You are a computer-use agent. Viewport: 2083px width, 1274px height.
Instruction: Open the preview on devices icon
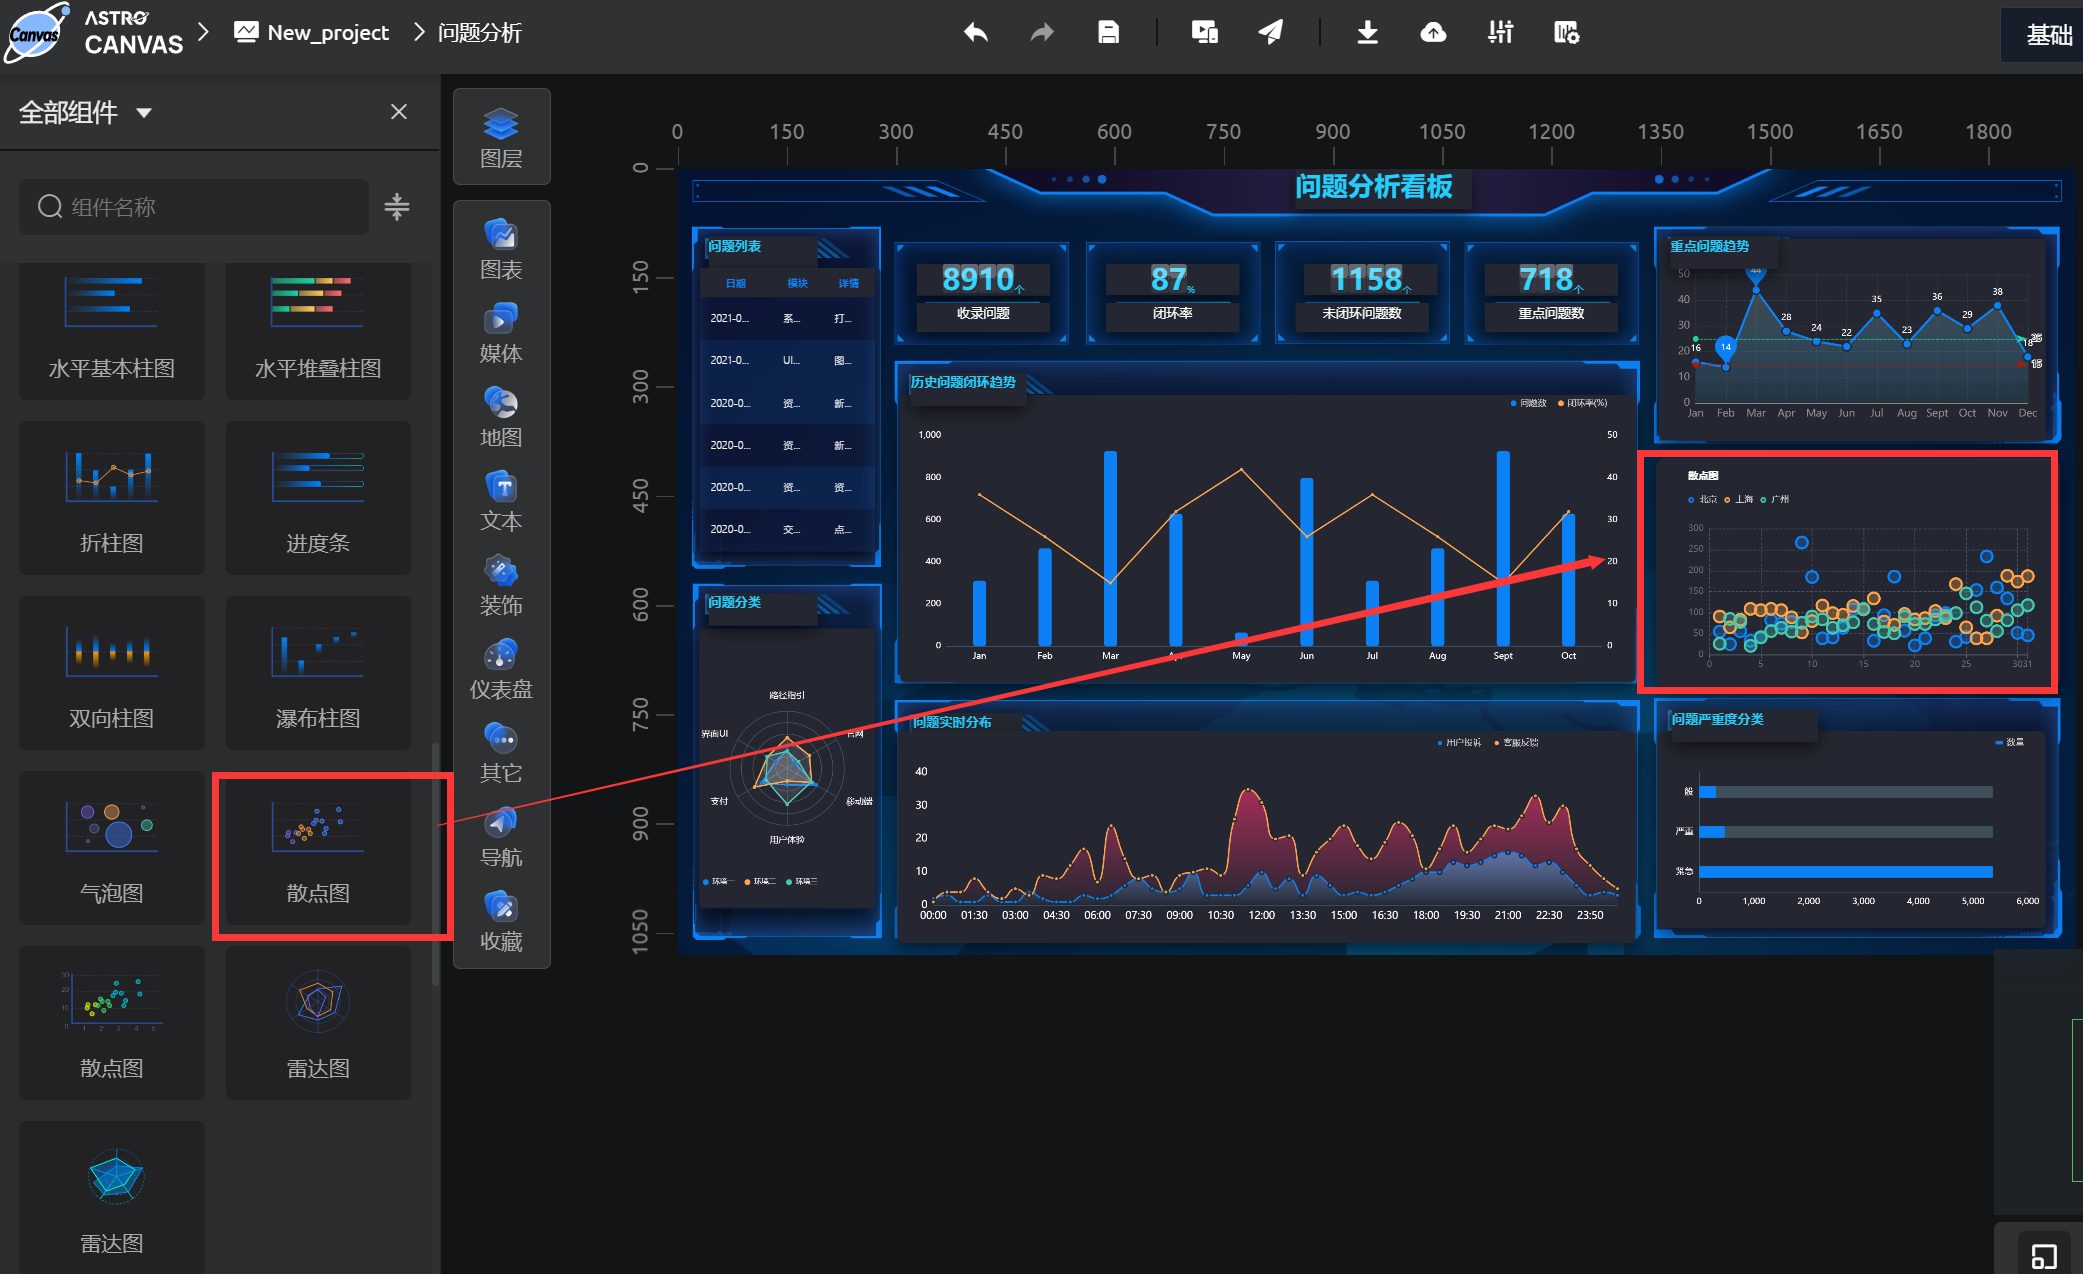tap(1204, 33)
